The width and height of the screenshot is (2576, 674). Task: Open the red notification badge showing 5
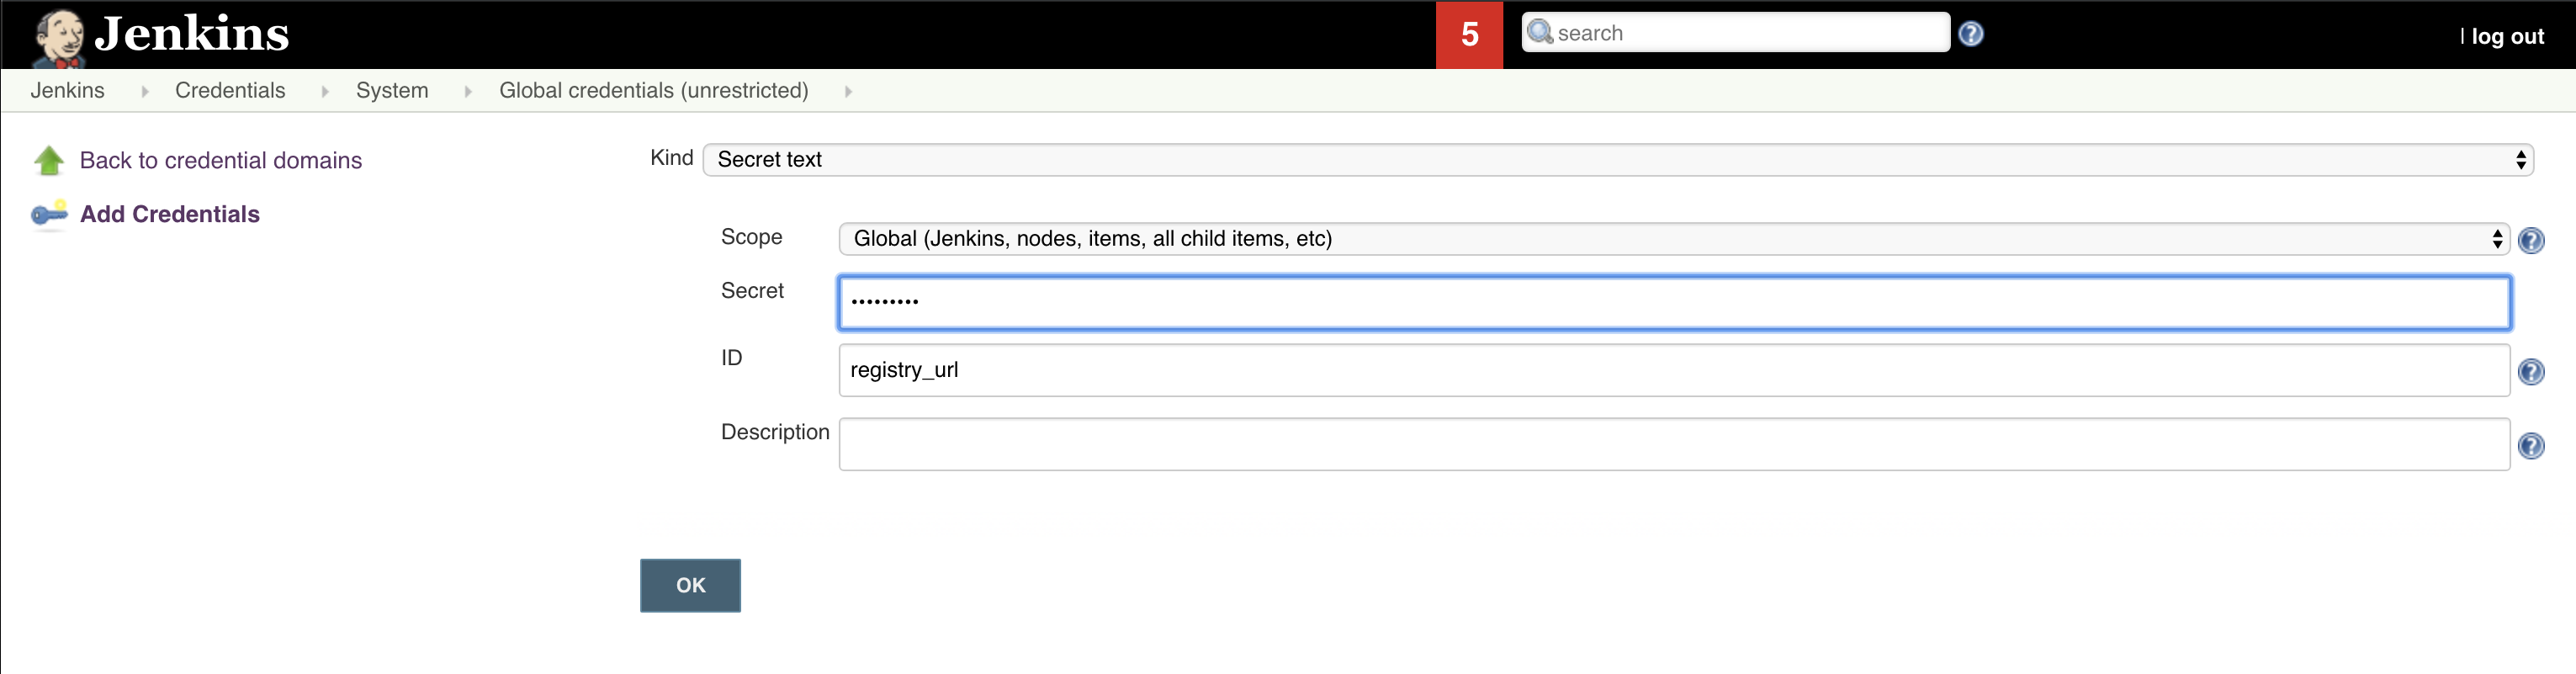(1469, 35)
